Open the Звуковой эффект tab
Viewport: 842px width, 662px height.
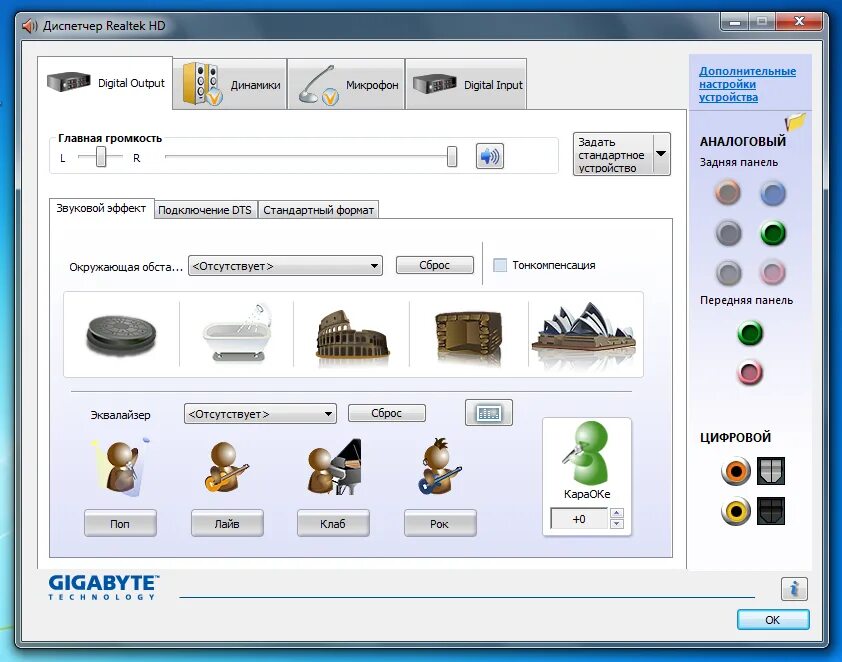click(x=101, y=208)
